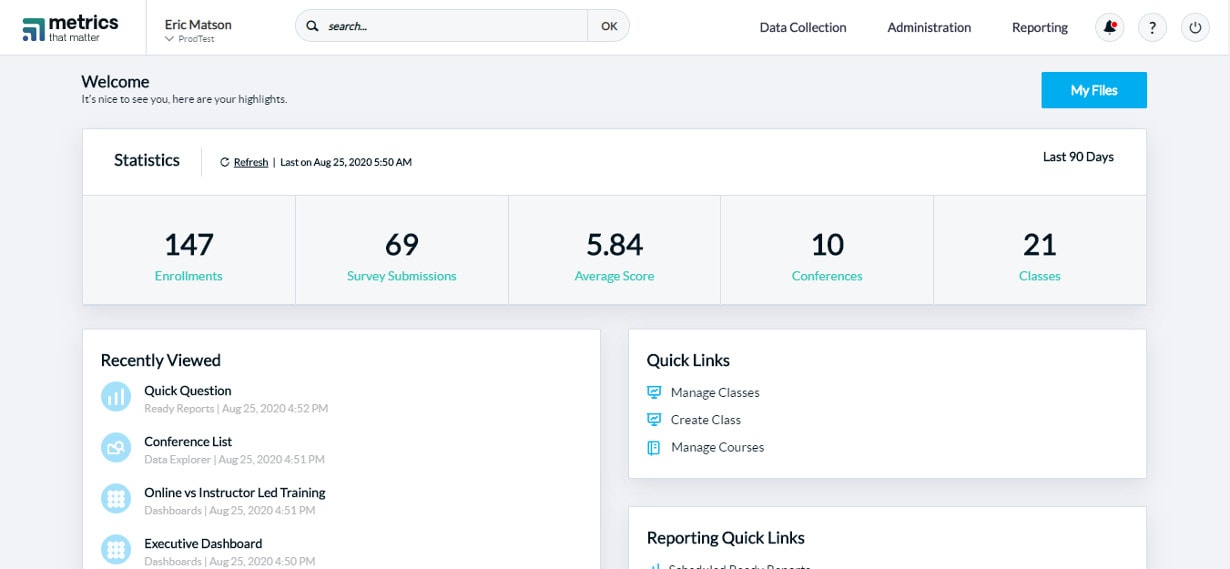Open the Reporting menu
Image resolution: width=1230 pixels, height=569 pixels.
click(x=1039, y=28)
